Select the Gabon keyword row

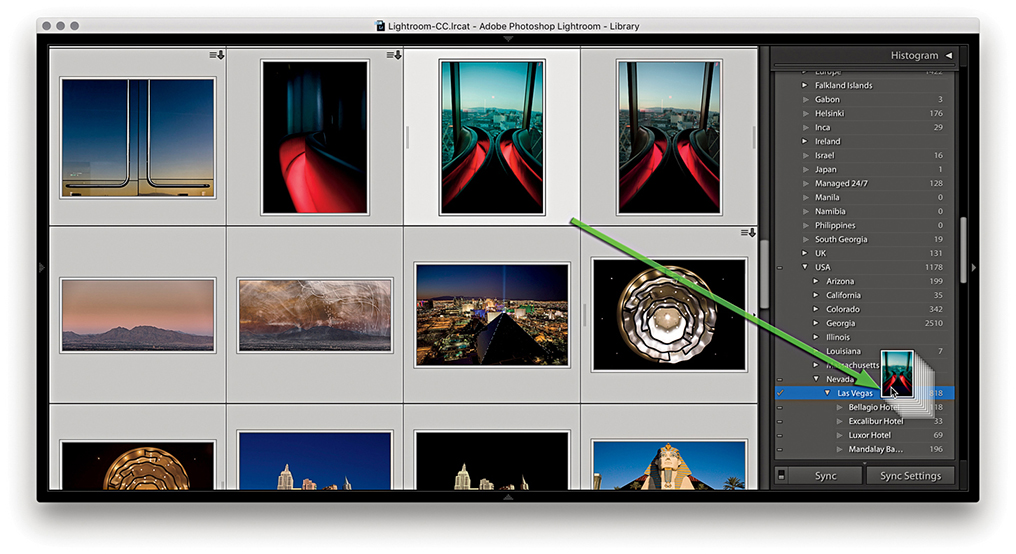pos(864,99)
